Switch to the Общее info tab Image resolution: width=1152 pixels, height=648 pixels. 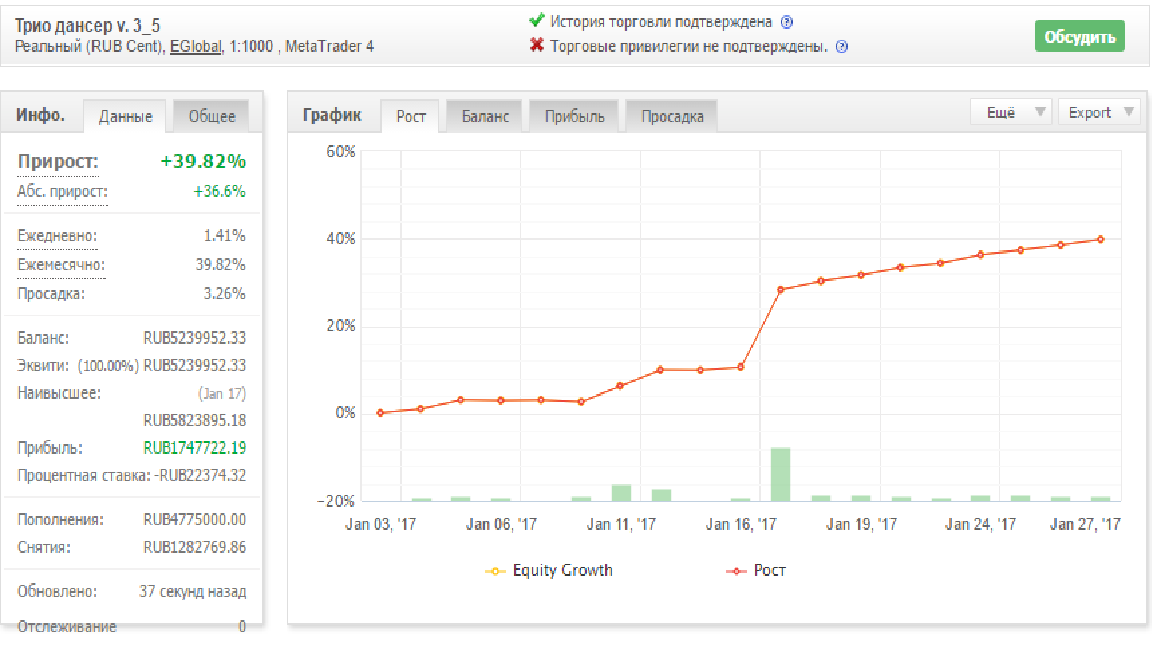coord(212,116)
